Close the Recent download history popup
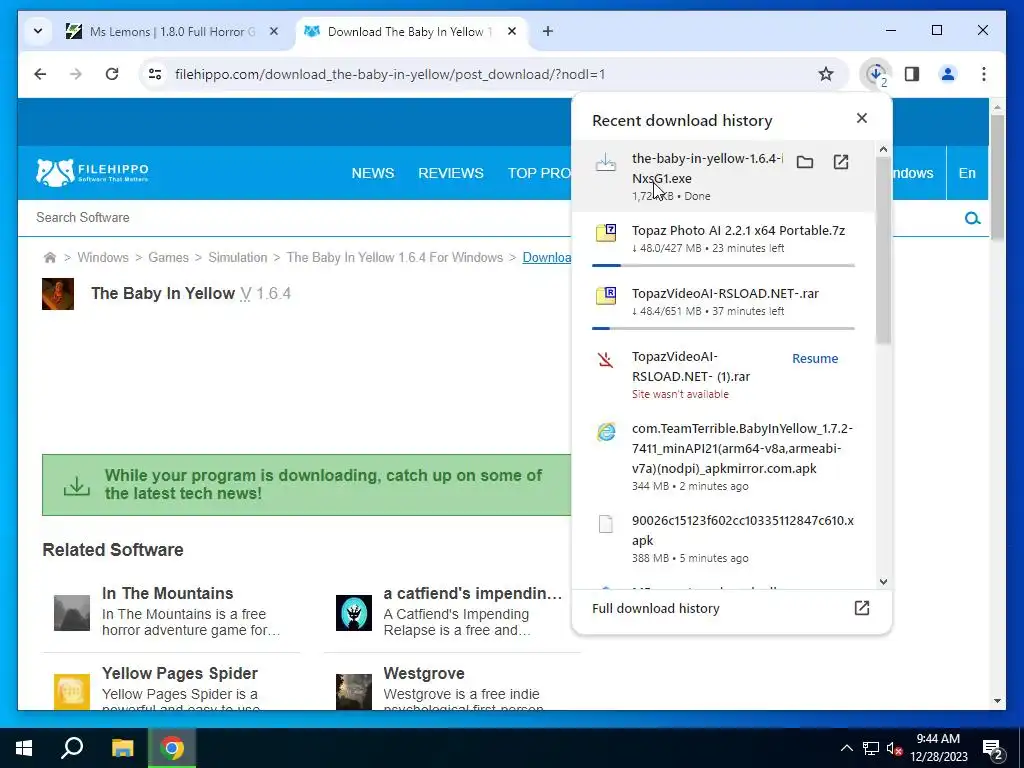Viewport: 1024px width, 768px height. (x=862, y=118)
